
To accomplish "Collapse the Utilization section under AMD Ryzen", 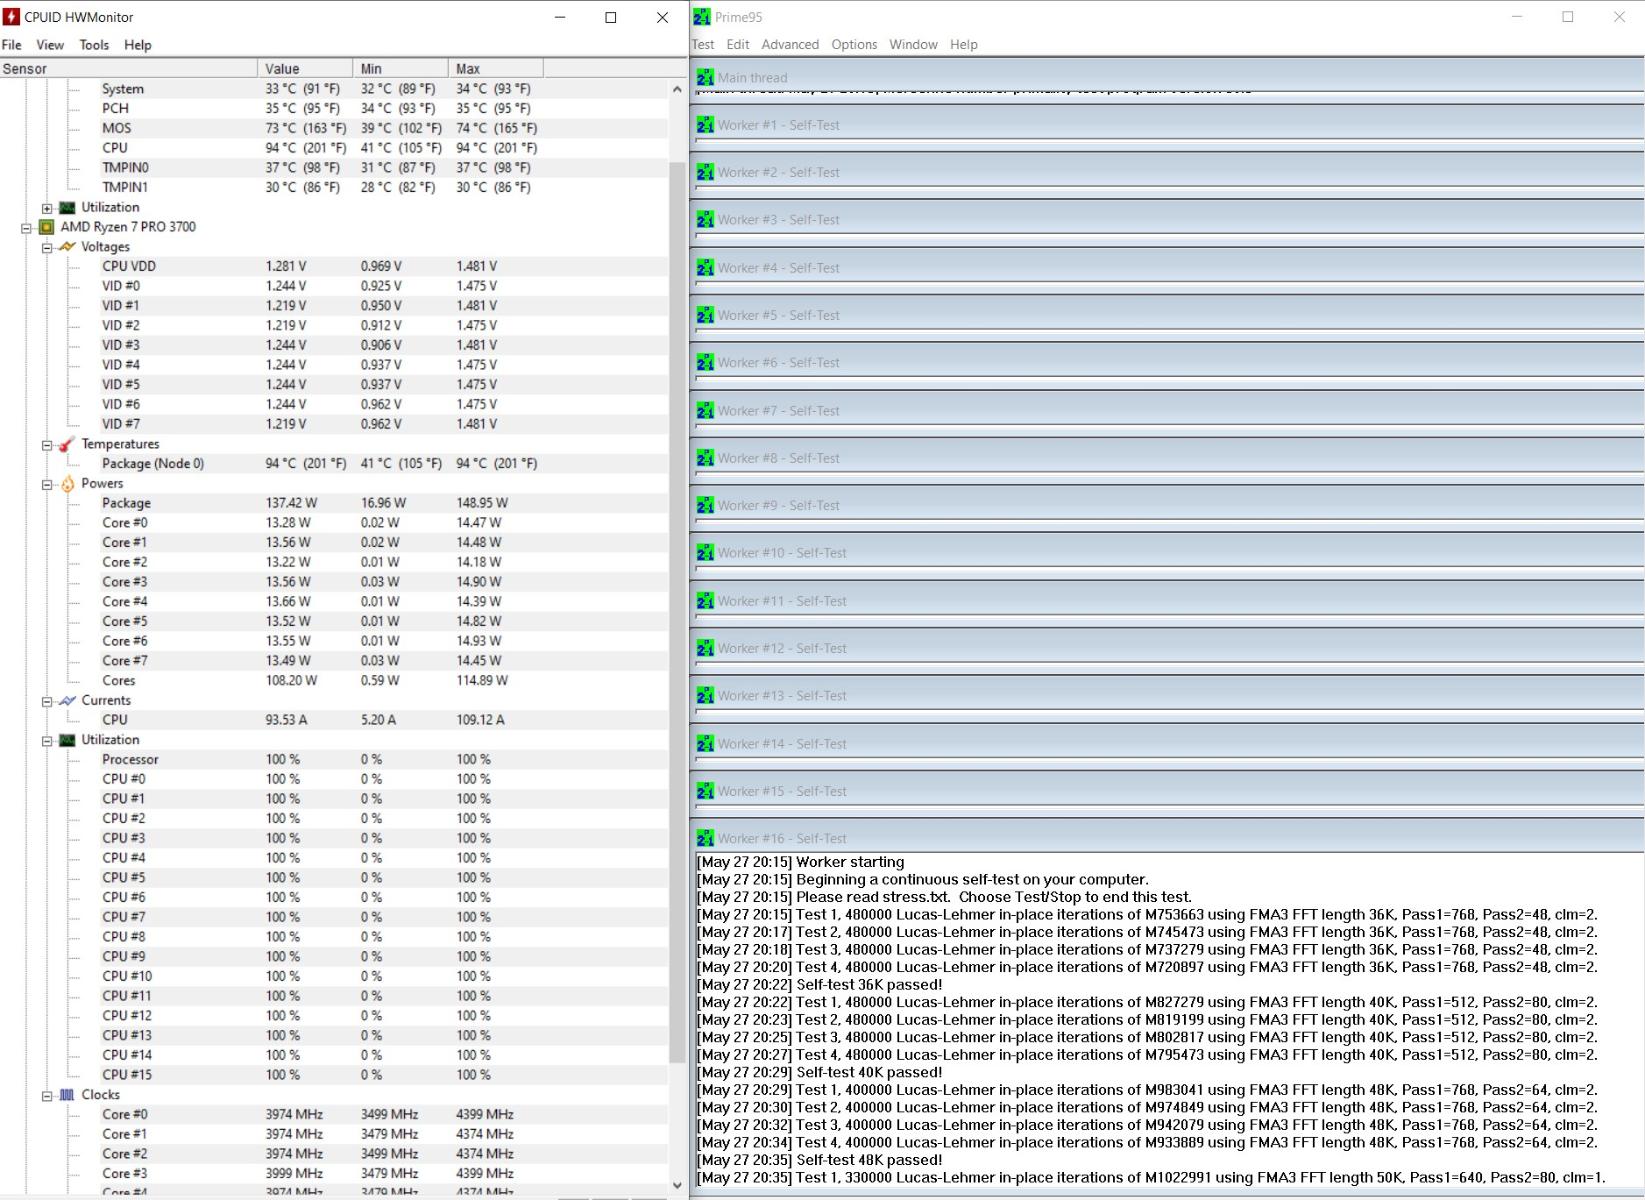I will coord(47,741).
